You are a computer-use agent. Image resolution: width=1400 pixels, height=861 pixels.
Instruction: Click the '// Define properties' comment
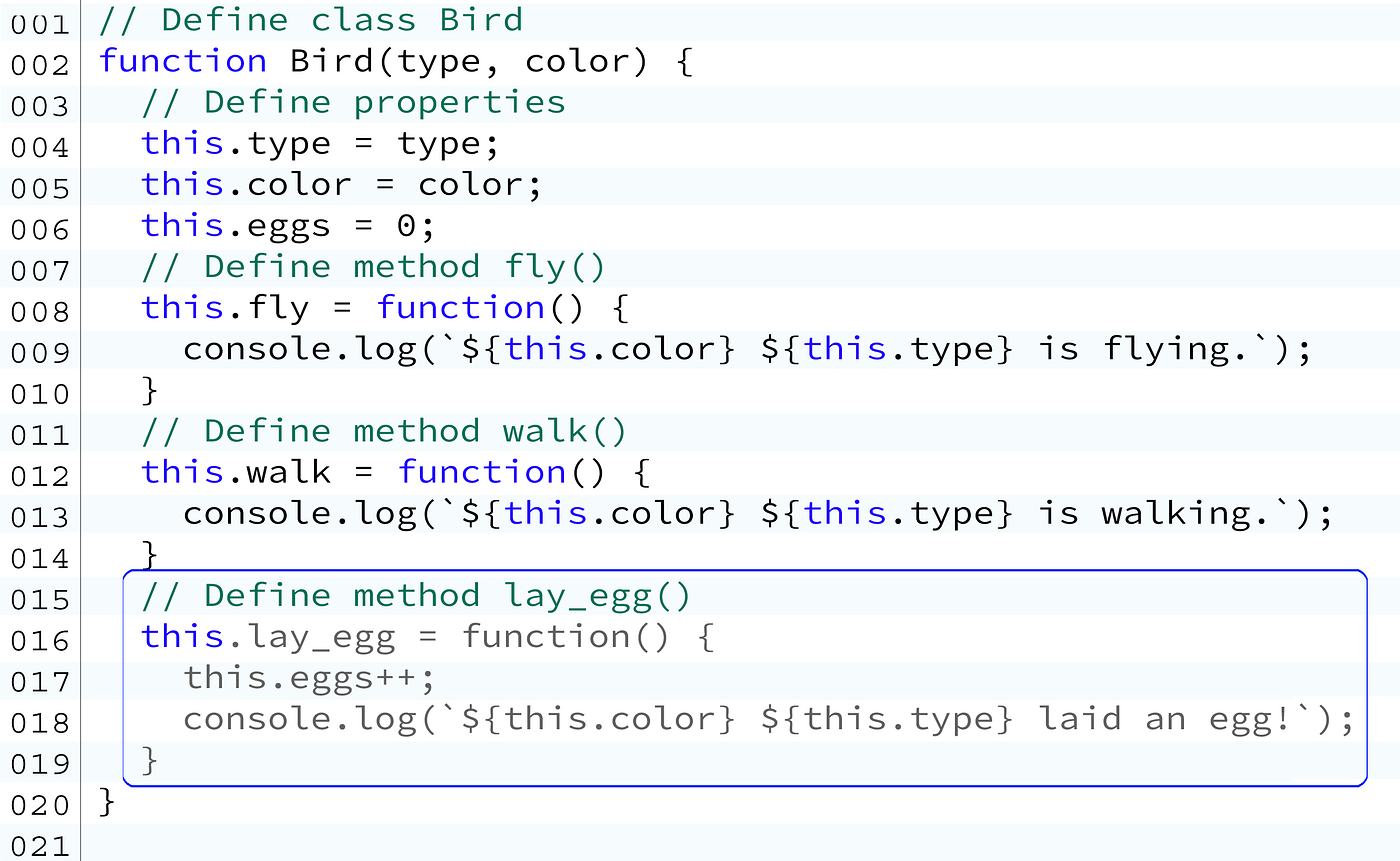[x=353, y=104]
